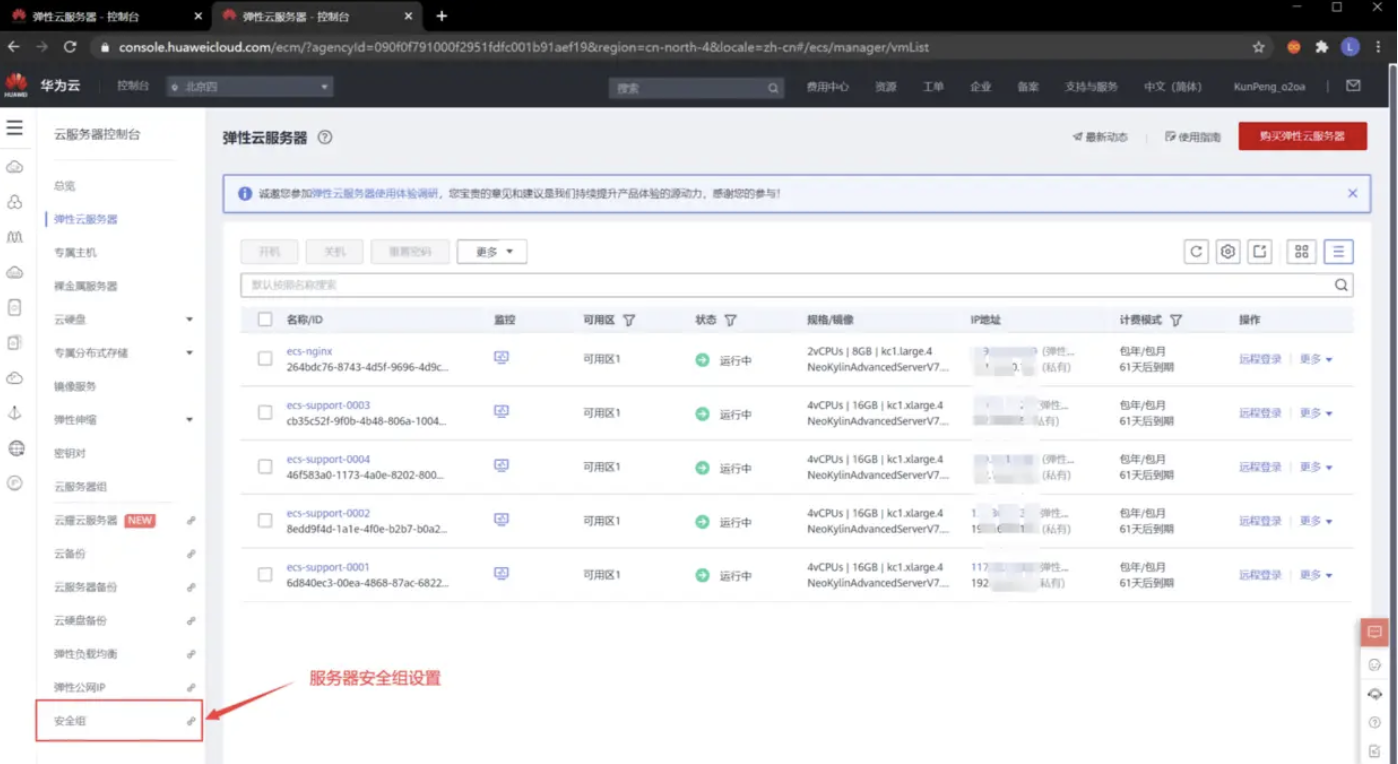
Task: Click the 购买弹性云服务器 red button
Action: [x=1302, y=136]
